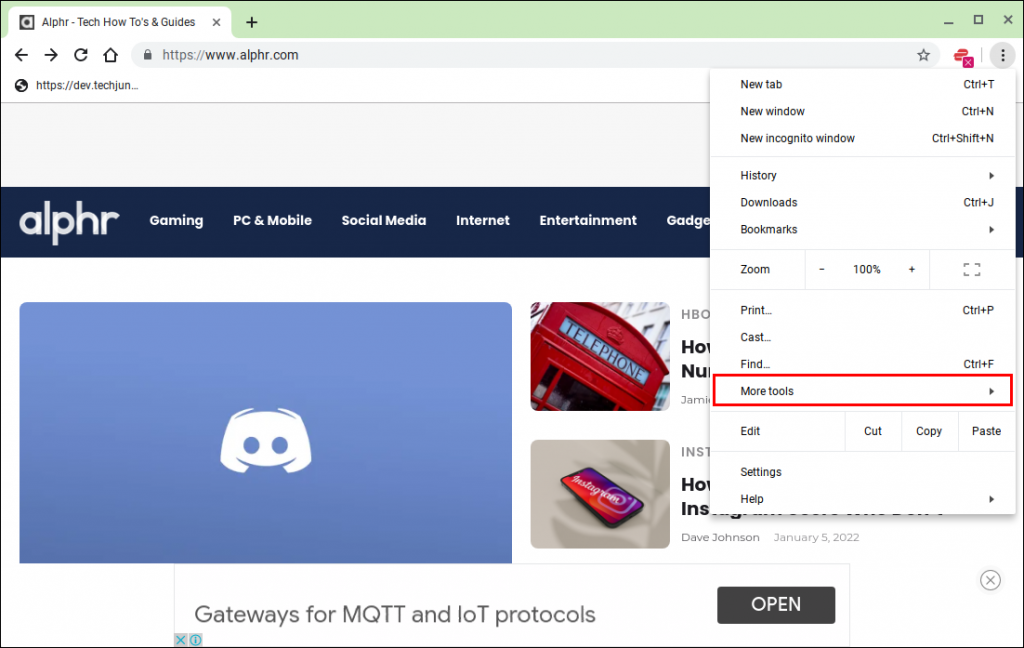Viewport: 1024px width, 648px height.
Task: Click the blocked-content indicator beside the star
Action: pyautogui.click(x=962, y=57)
